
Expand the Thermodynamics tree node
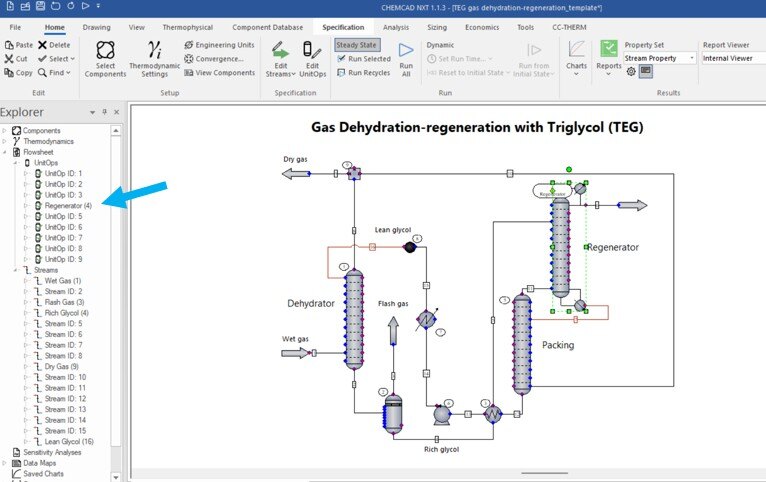click(4, 141)
